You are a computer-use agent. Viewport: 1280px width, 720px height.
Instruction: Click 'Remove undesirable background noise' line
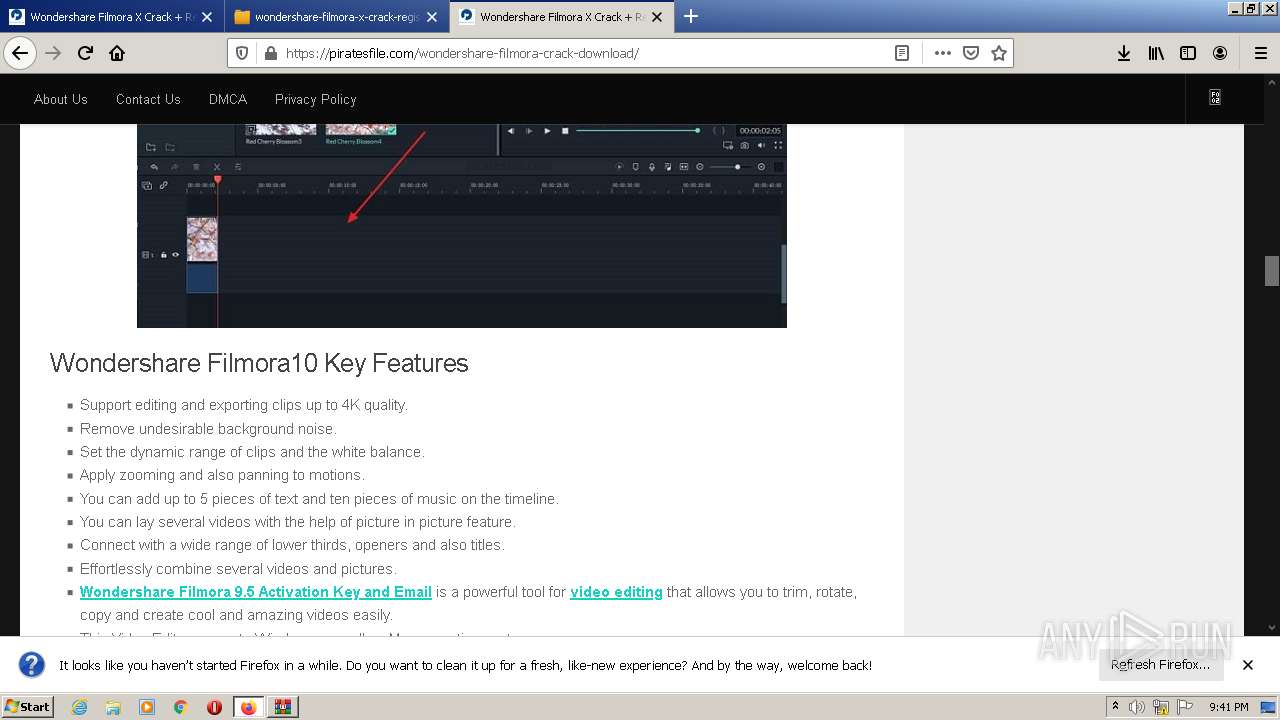(208, 429)
